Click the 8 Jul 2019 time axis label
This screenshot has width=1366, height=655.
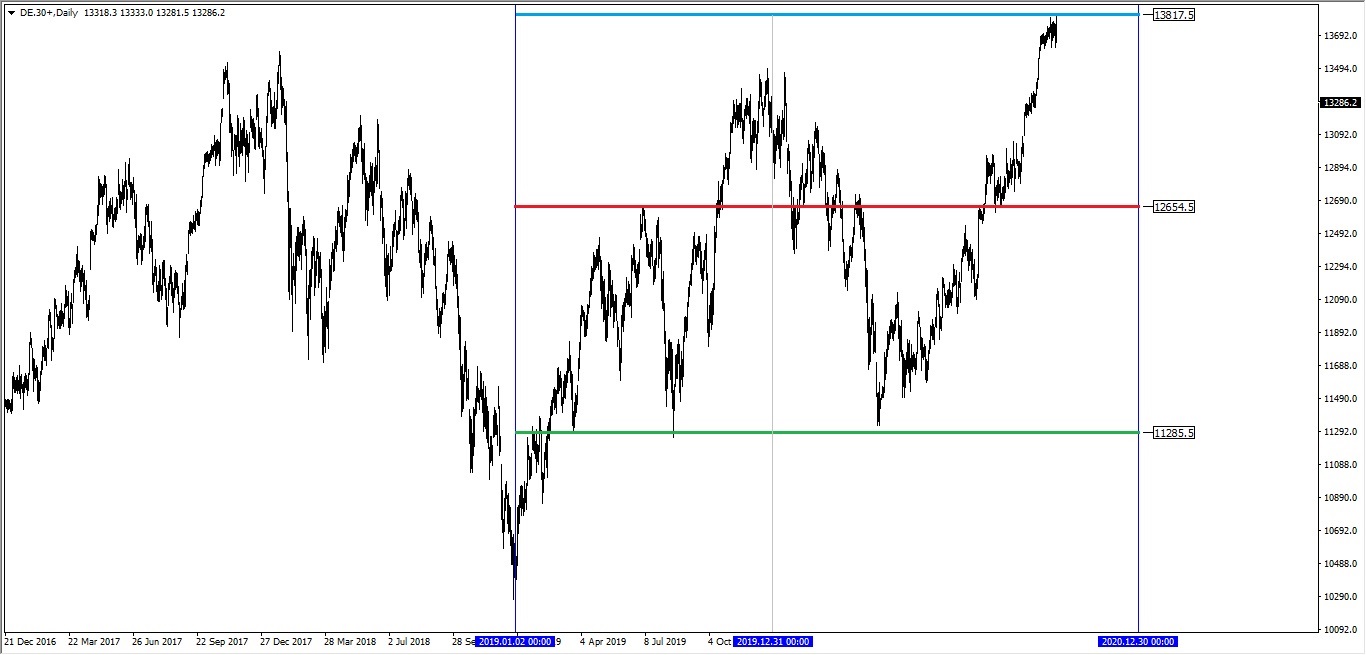[665, 642]
